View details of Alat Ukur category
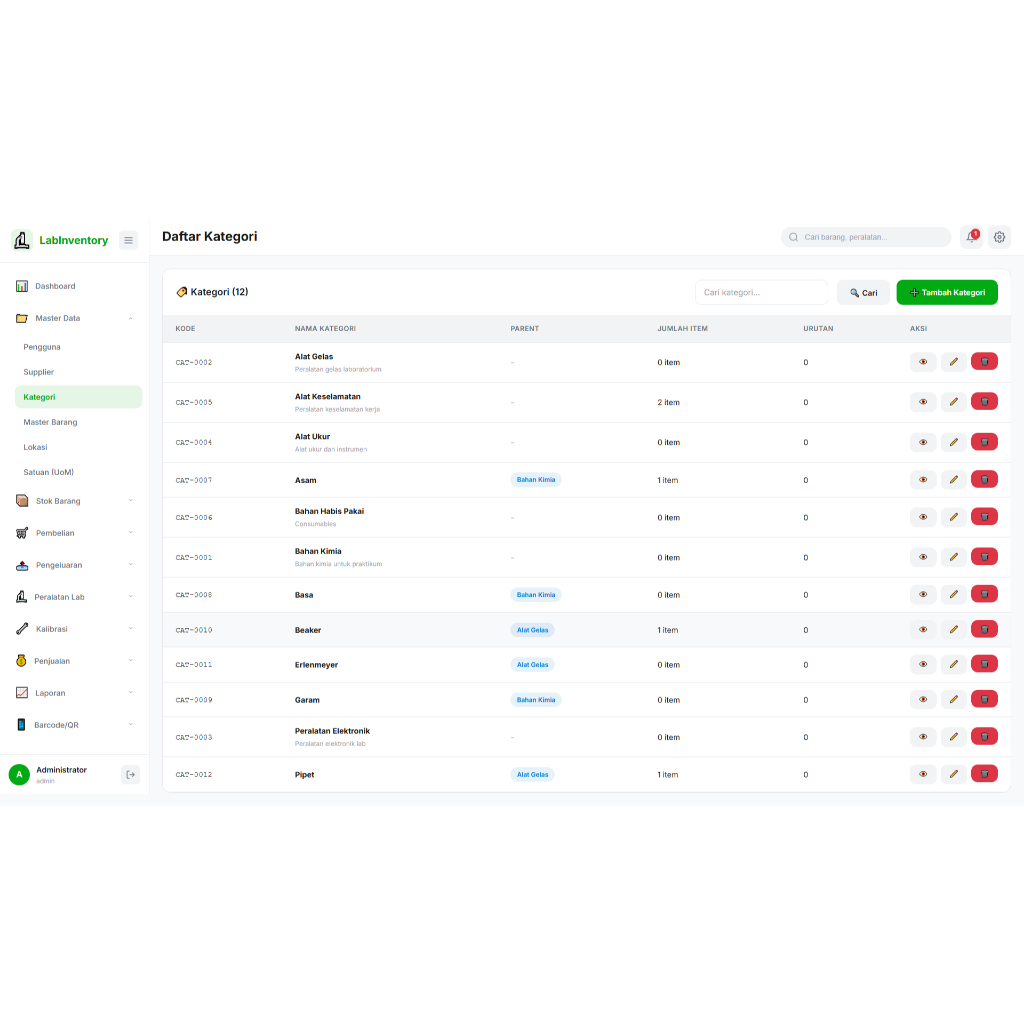Screen dimensions: 1024x1024 click(x=923, y=442)
